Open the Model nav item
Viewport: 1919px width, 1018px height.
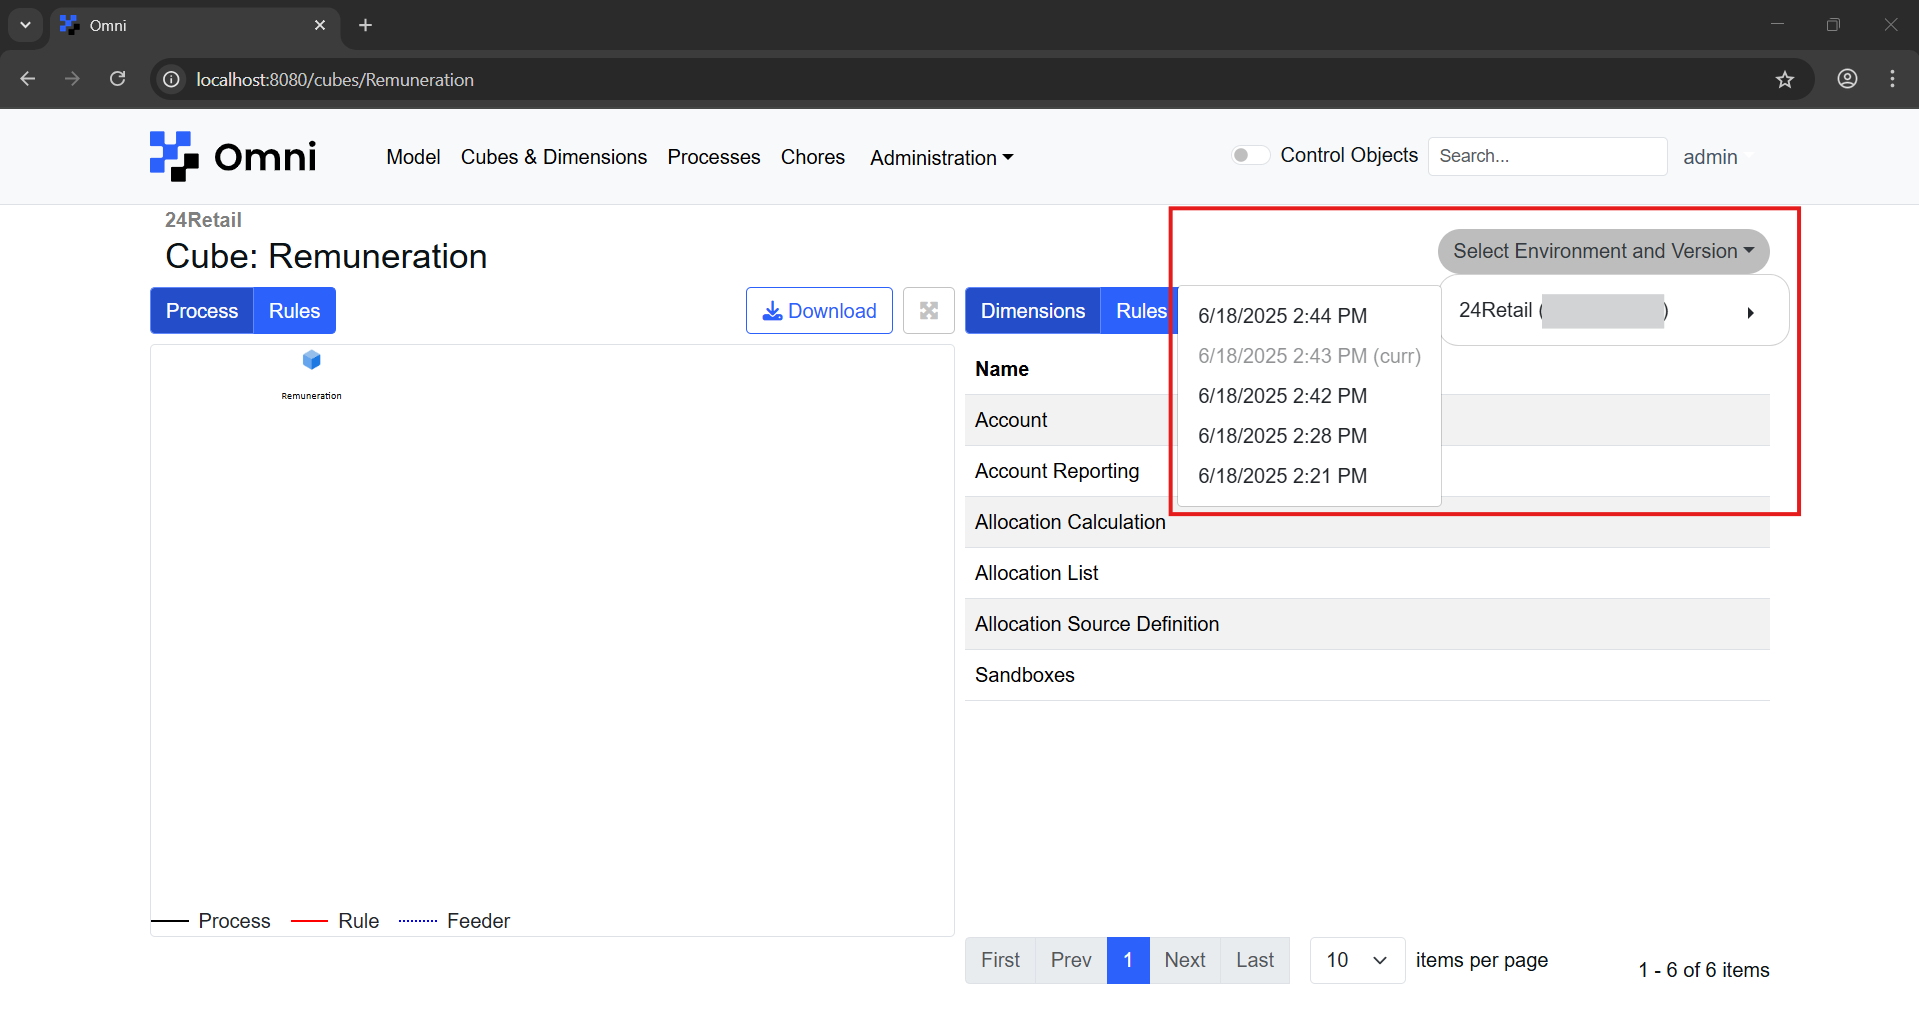413,157
